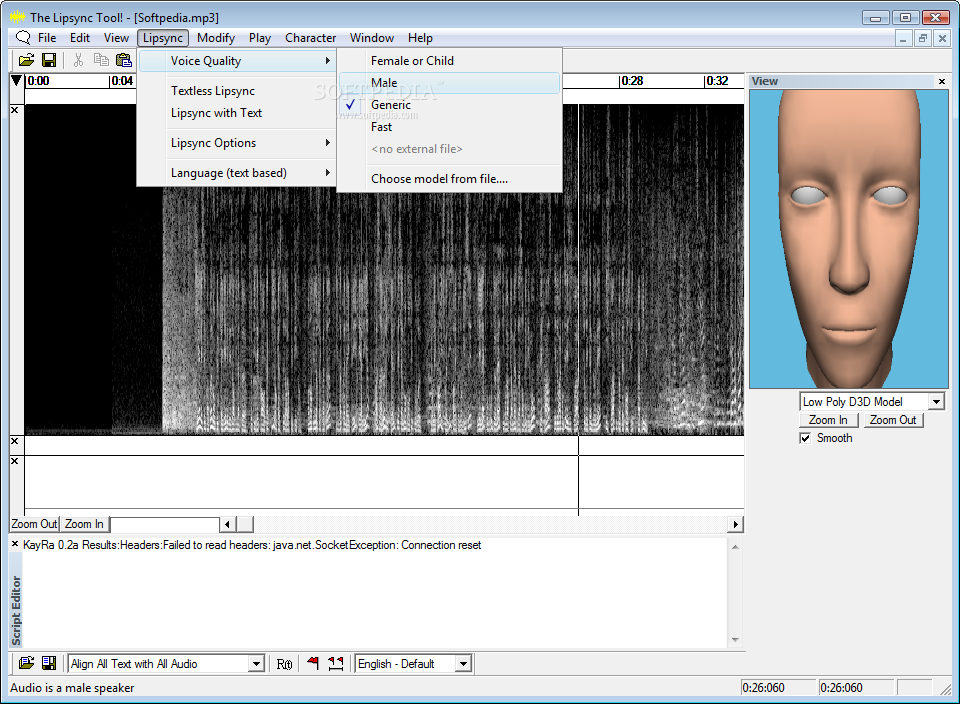Open the Play menu
This screenshot has height=704, width=960.
260,38
